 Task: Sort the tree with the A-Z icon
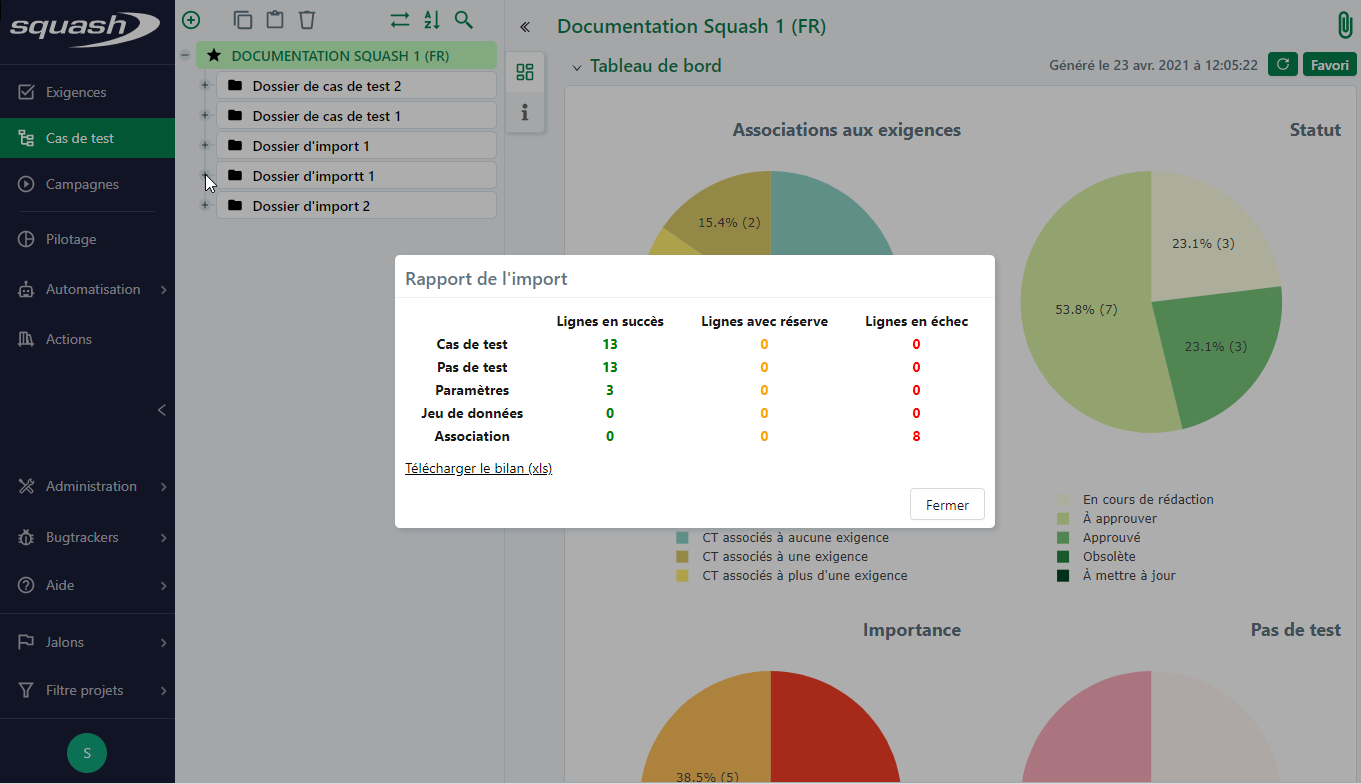tap(431, 19)
